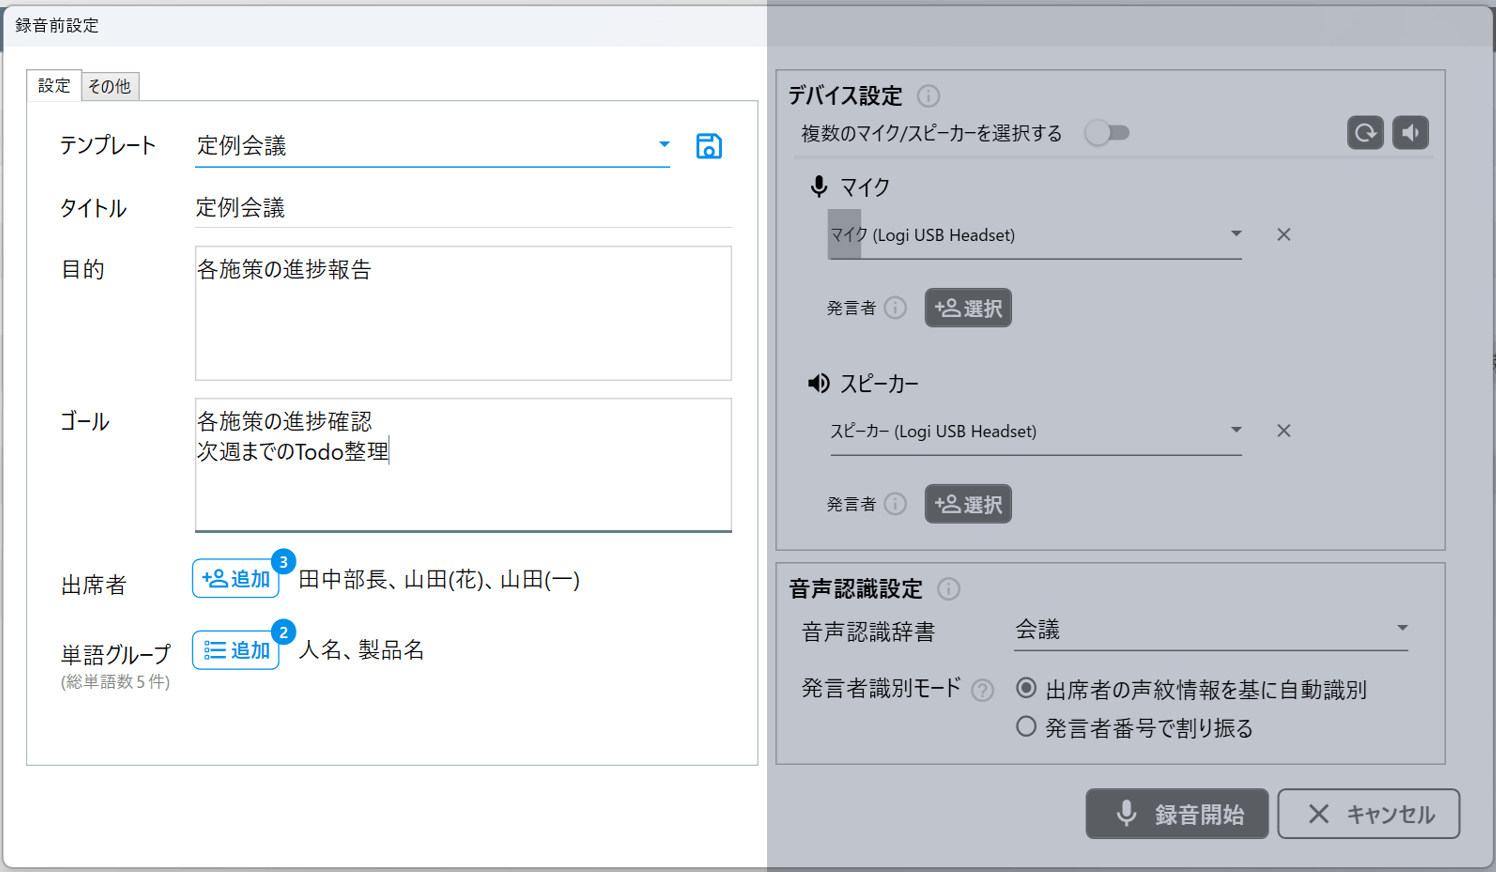Click the 目的 text area

tap(463, 313)
